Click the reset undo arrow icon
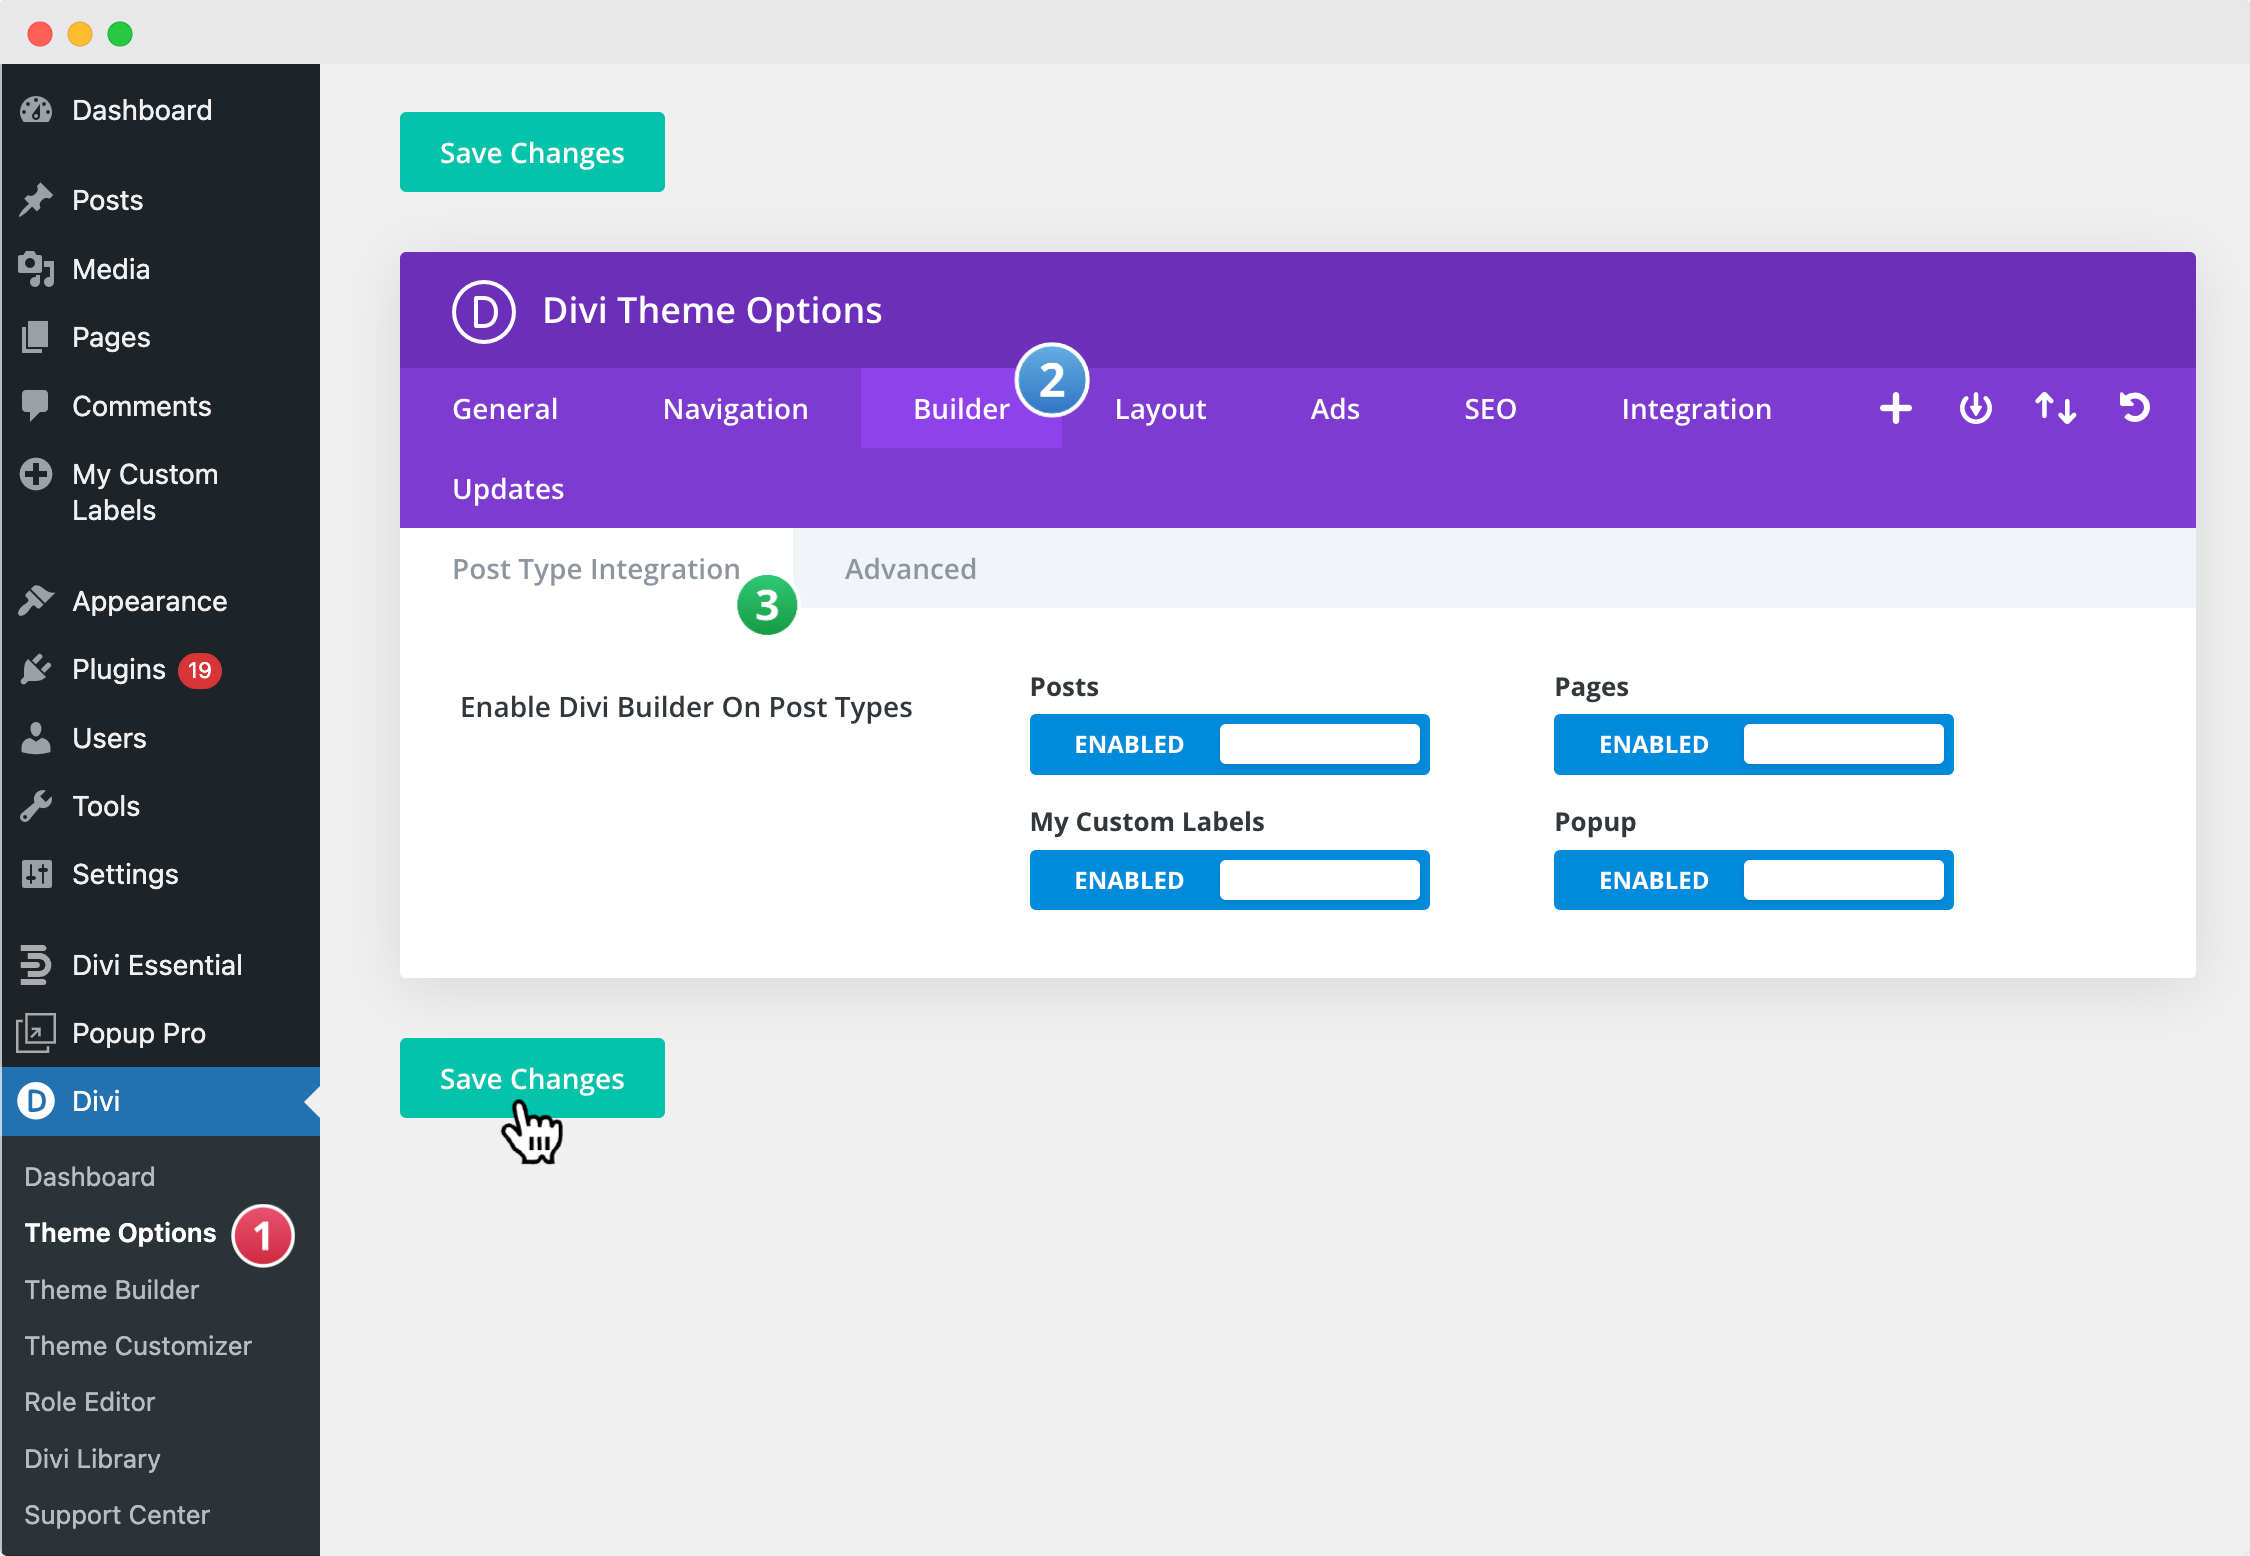The height and width of the screenshot is (1556, 2250). 2135,408
